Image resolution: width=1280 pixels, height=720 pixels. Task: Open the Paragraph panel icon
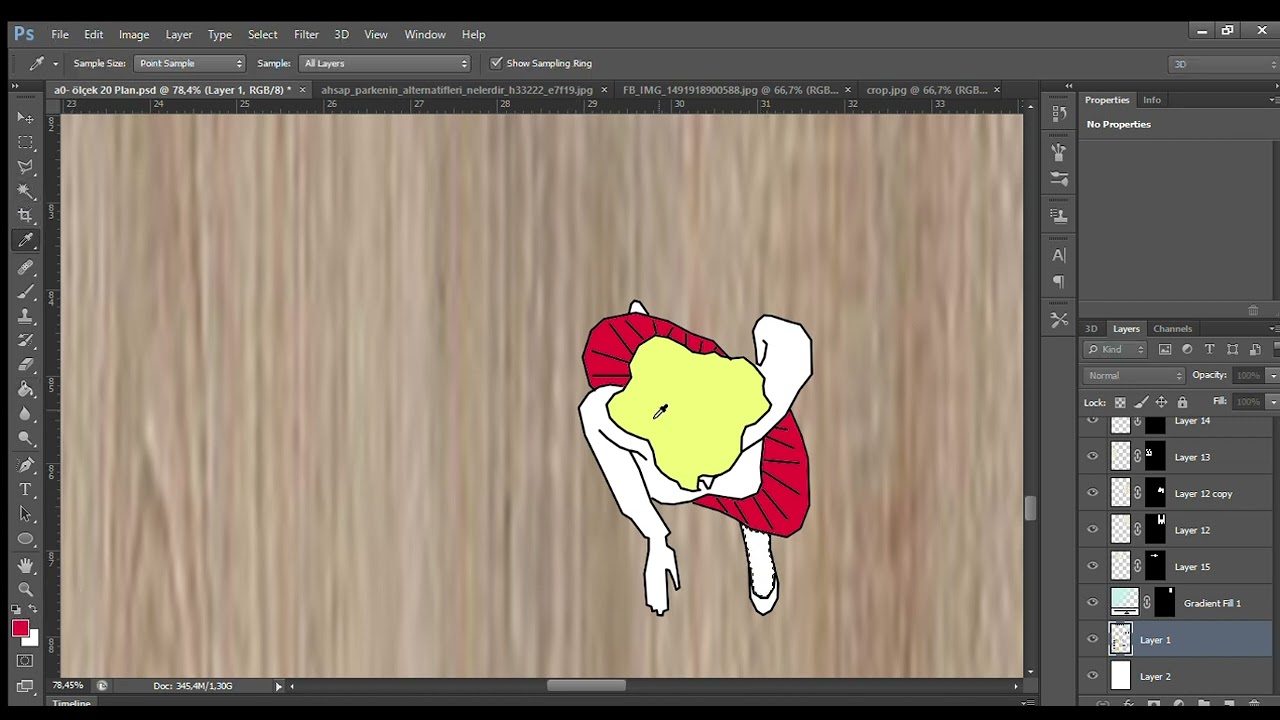point(1059,281)
